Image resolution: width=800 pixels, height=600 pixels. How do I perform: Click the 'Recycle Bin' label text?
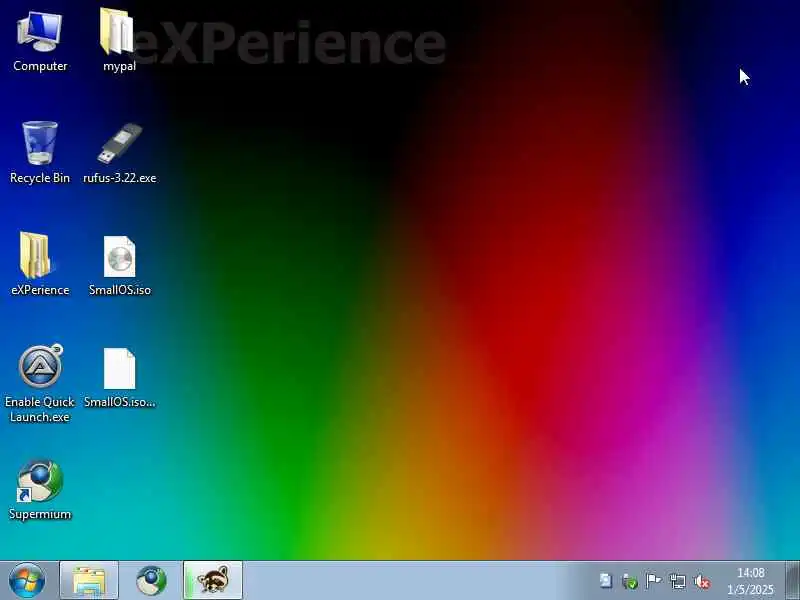click(x=40, y=178)
